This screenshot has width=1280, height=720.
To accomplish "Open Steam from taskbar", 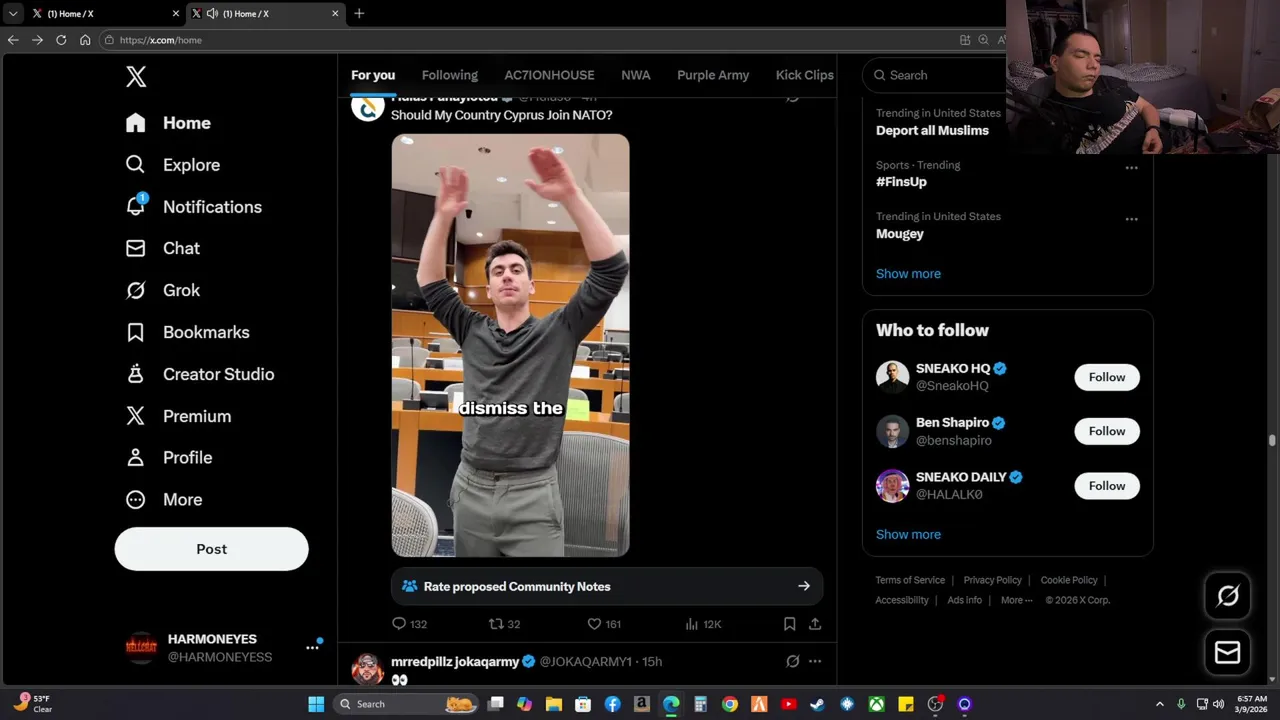I will 818,704.
